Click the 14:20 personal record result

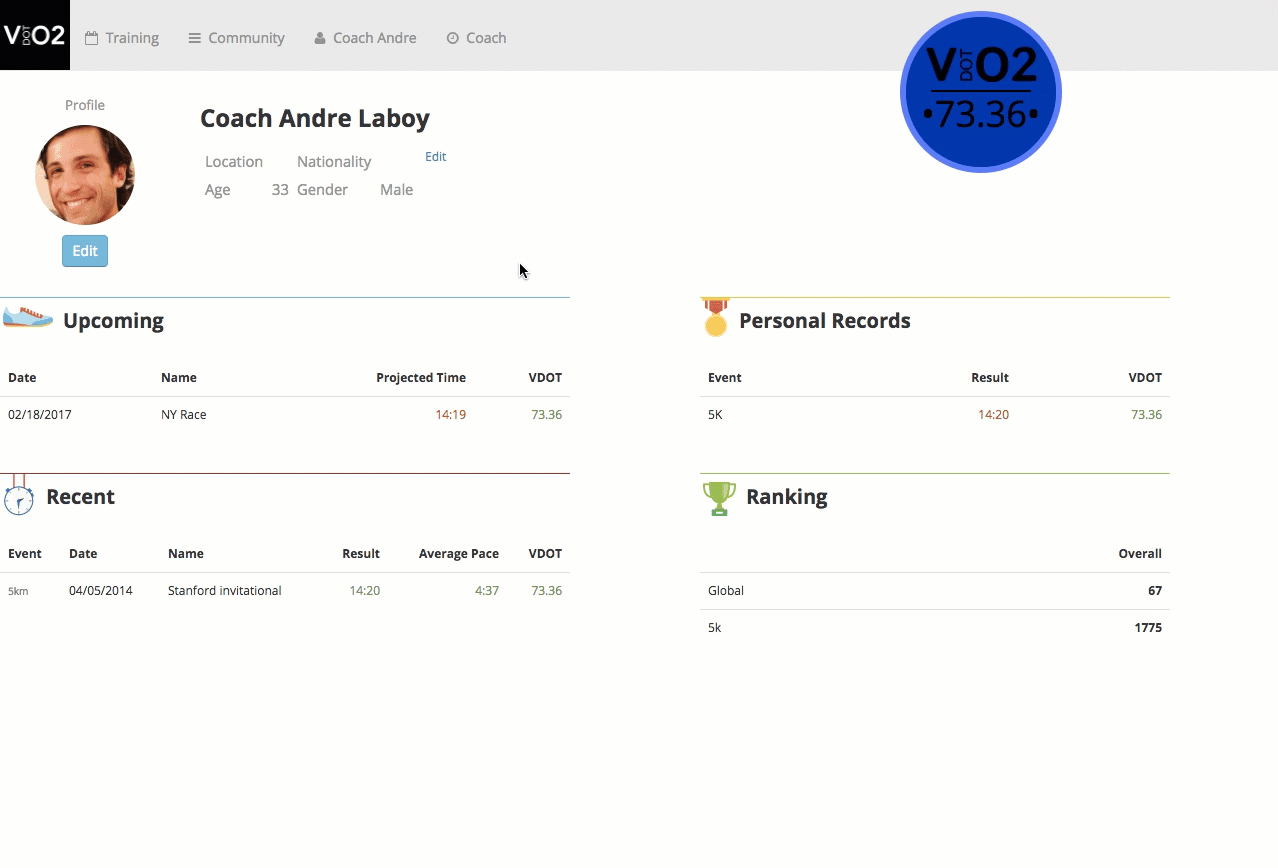(993, 414)
